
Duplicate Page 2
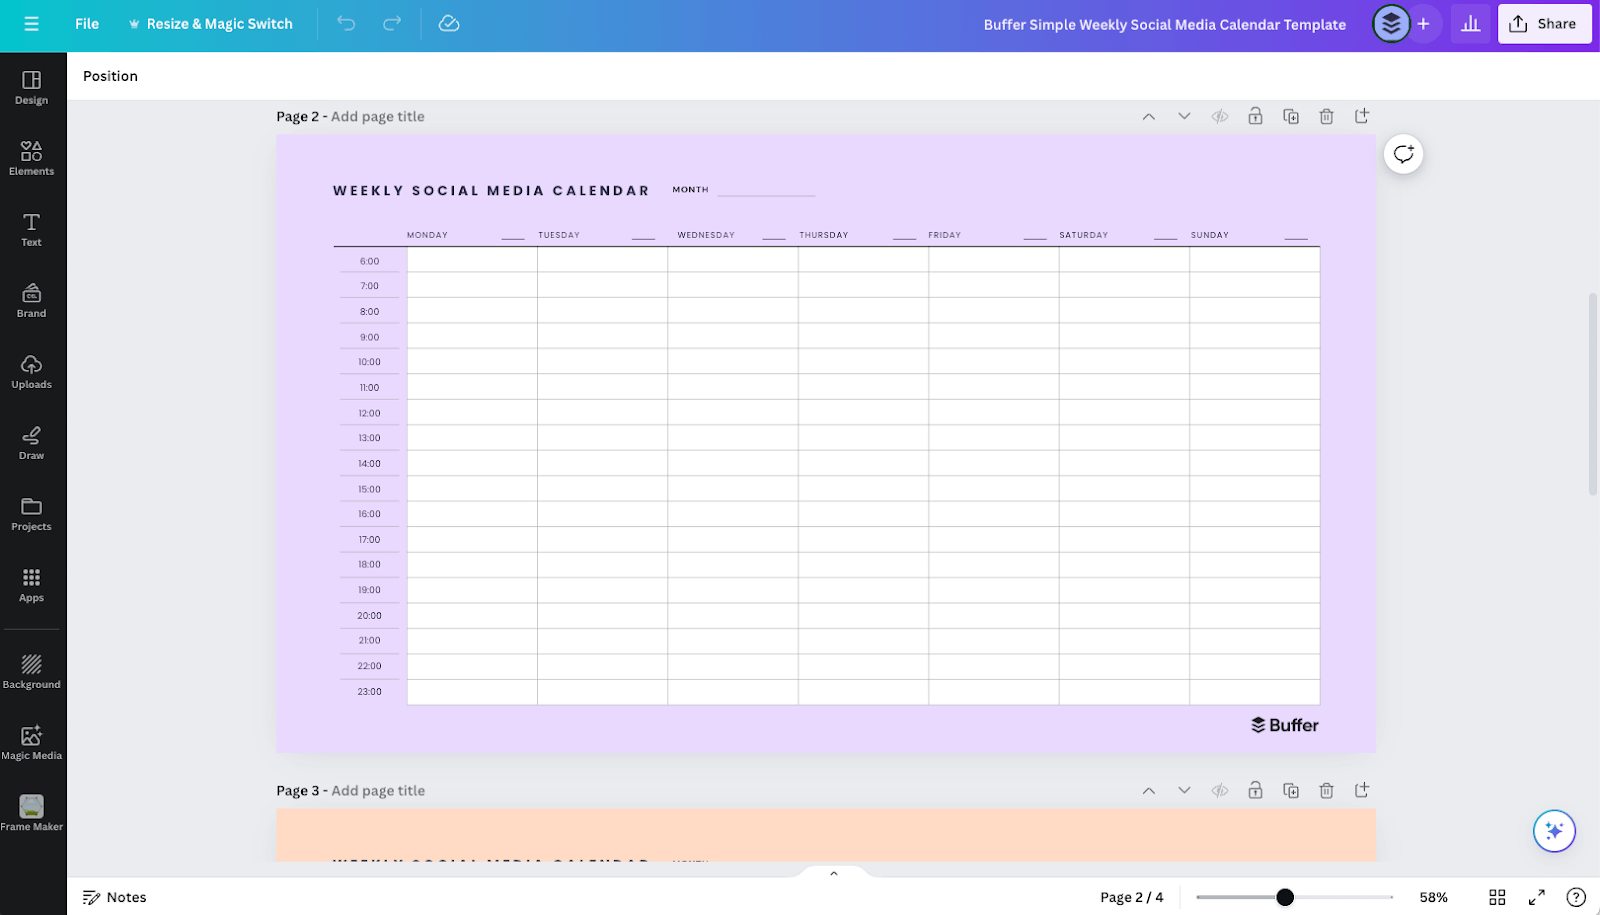pyautogui.click(x=1290, y=116)
